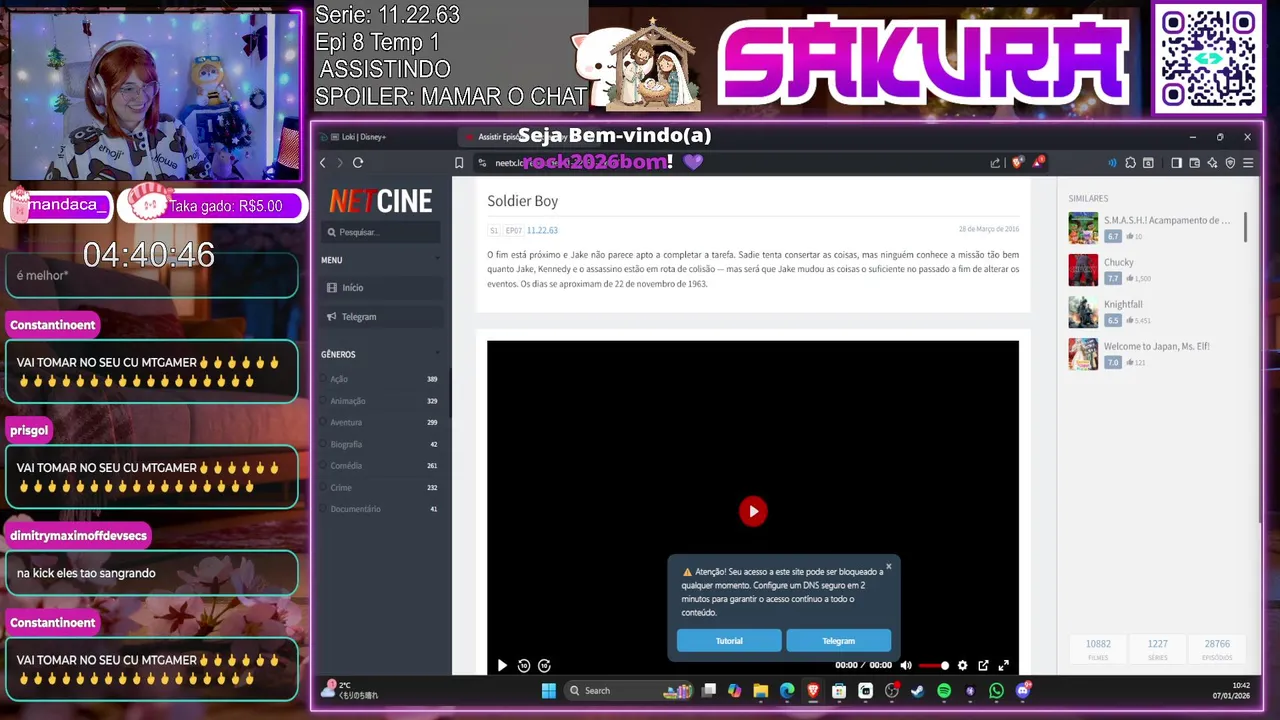Collapse the GÊNEROS section chevron

pos(437,354)
